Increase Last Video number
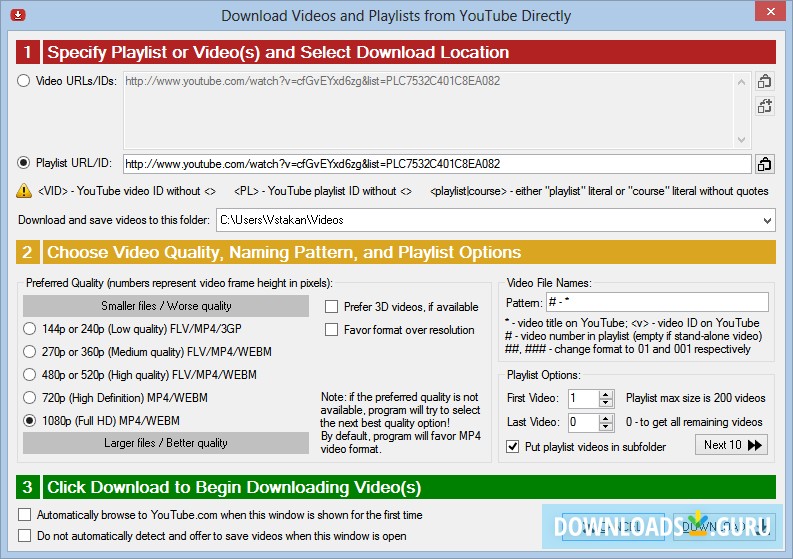Image resolution: width=793 pixels, height=559 pixels. (x=605, y=418)
